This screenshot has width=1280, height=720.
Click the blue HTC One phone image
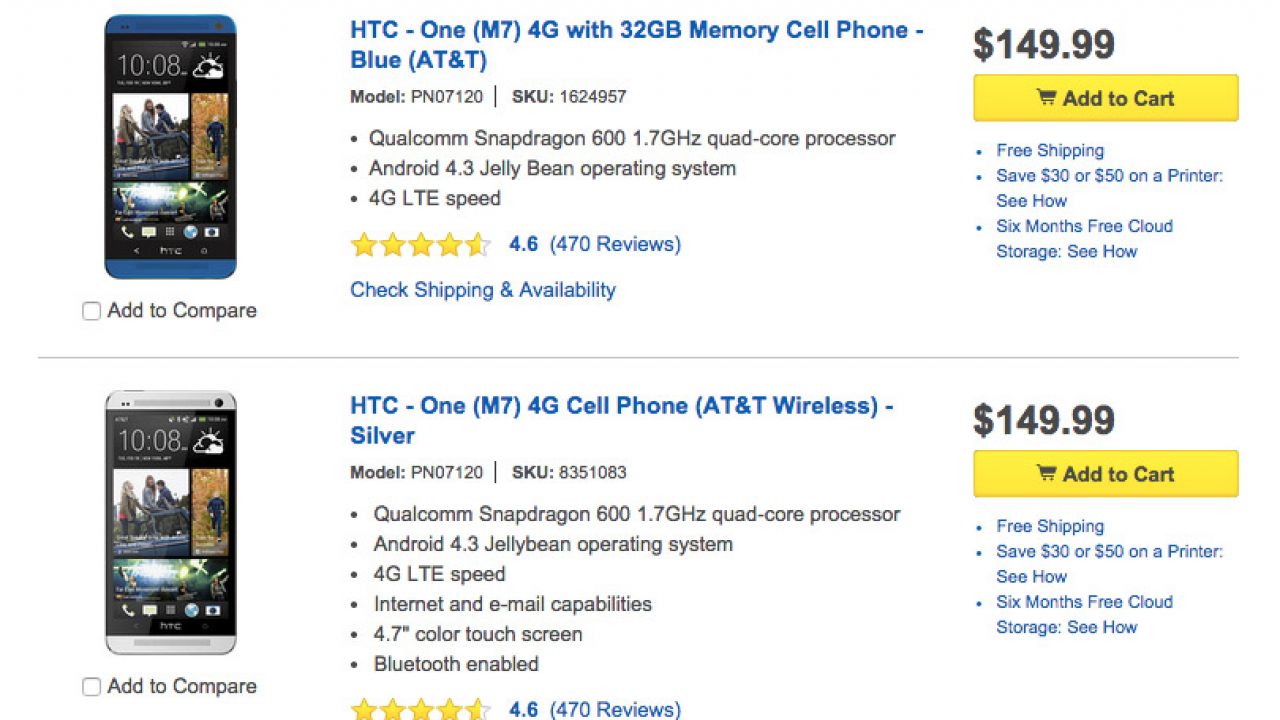(x=171, y=147)
